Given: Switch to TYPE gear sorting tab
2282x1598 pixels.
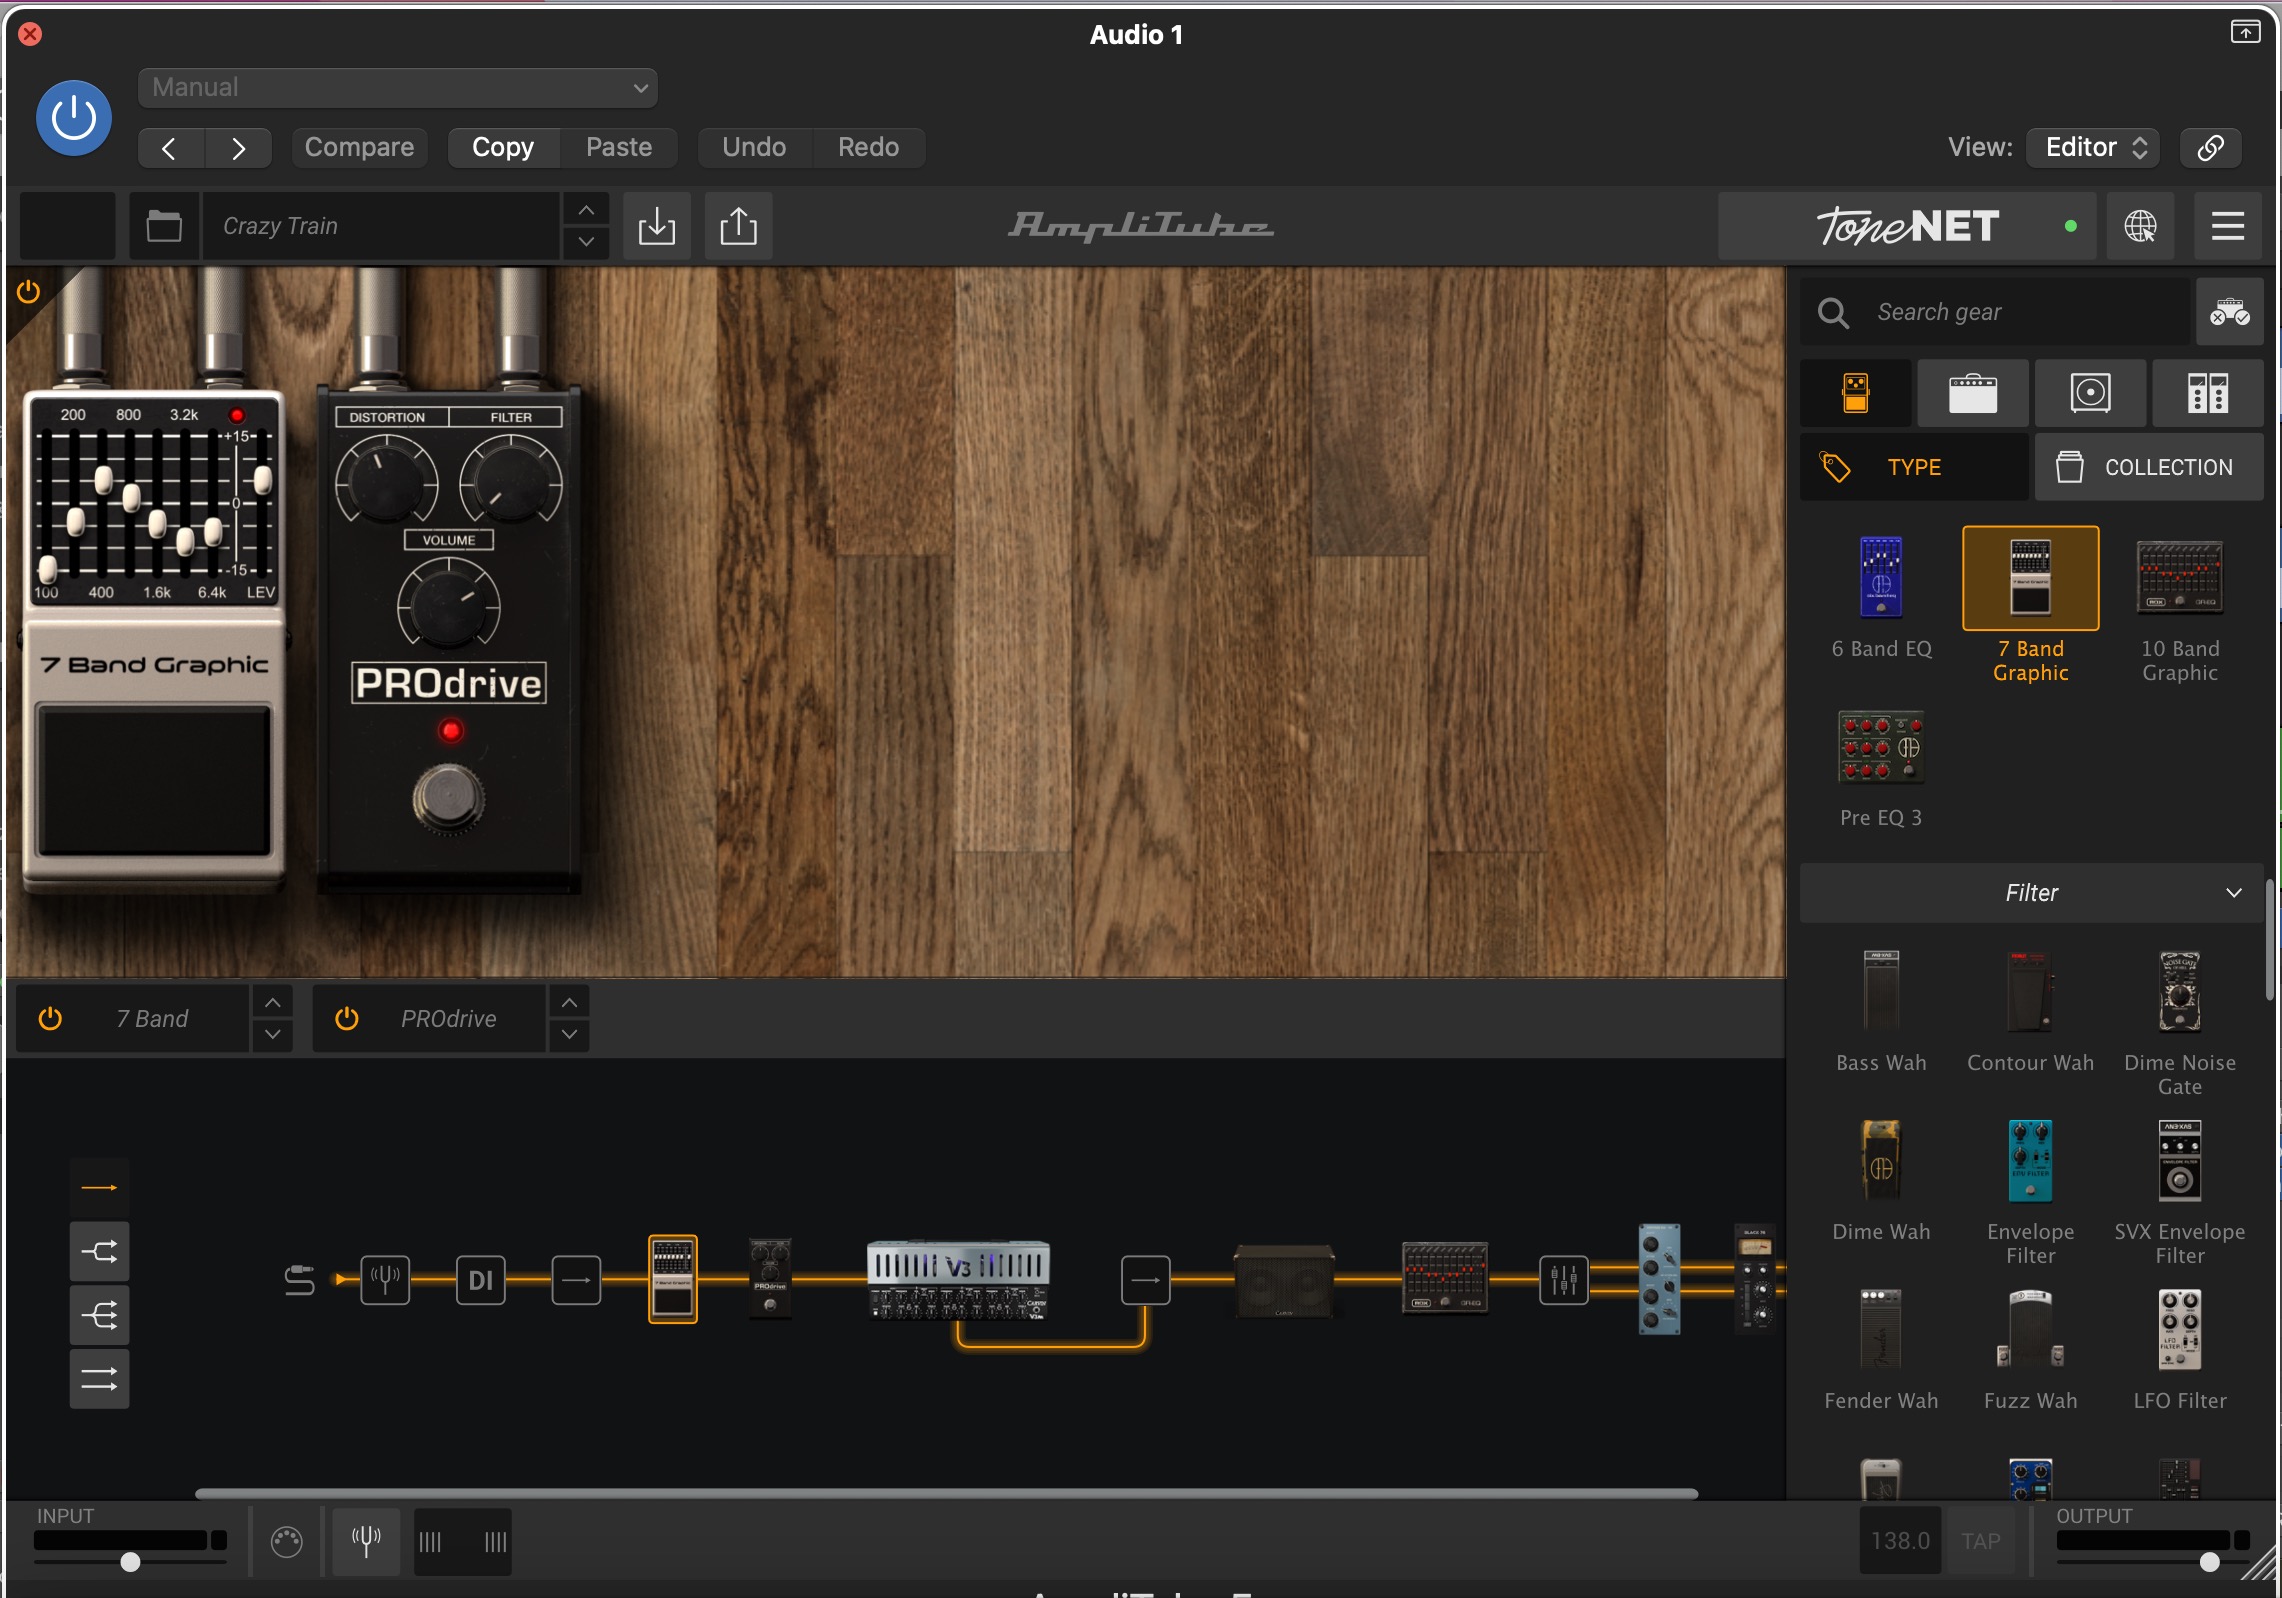Looking at the screenshot, I should click(x=1915, y=467).
